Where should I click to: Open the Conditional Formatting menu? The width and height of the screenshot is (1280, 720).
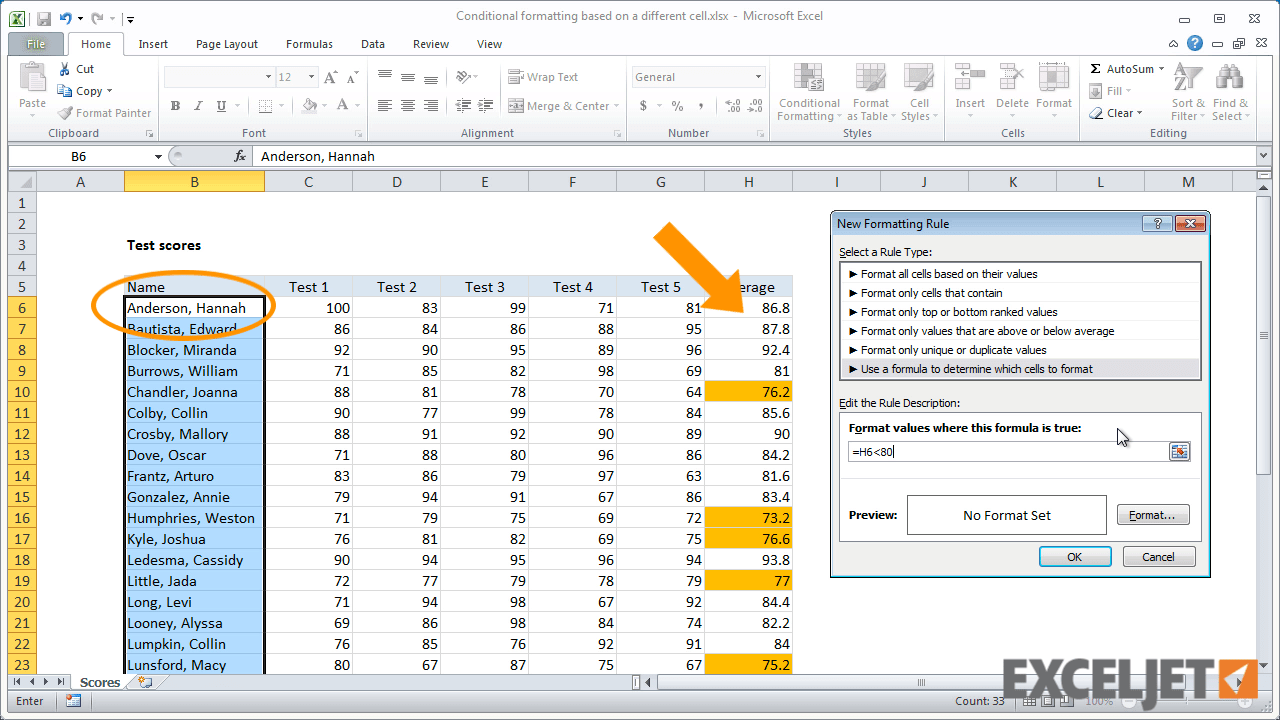pyautogui.click(x=808, y=92)
